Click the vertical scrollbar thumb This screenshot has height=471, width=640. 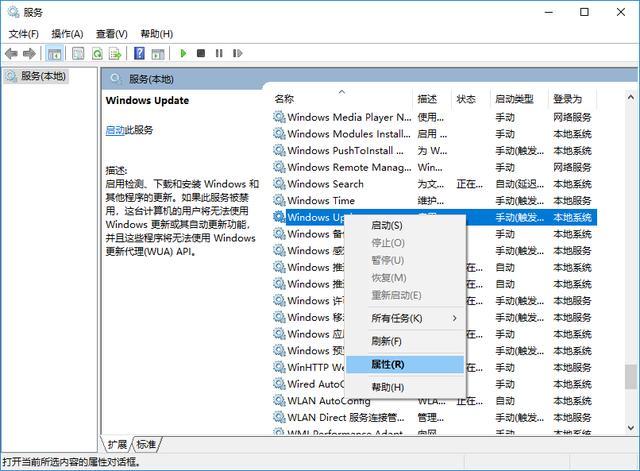(631, 377)
